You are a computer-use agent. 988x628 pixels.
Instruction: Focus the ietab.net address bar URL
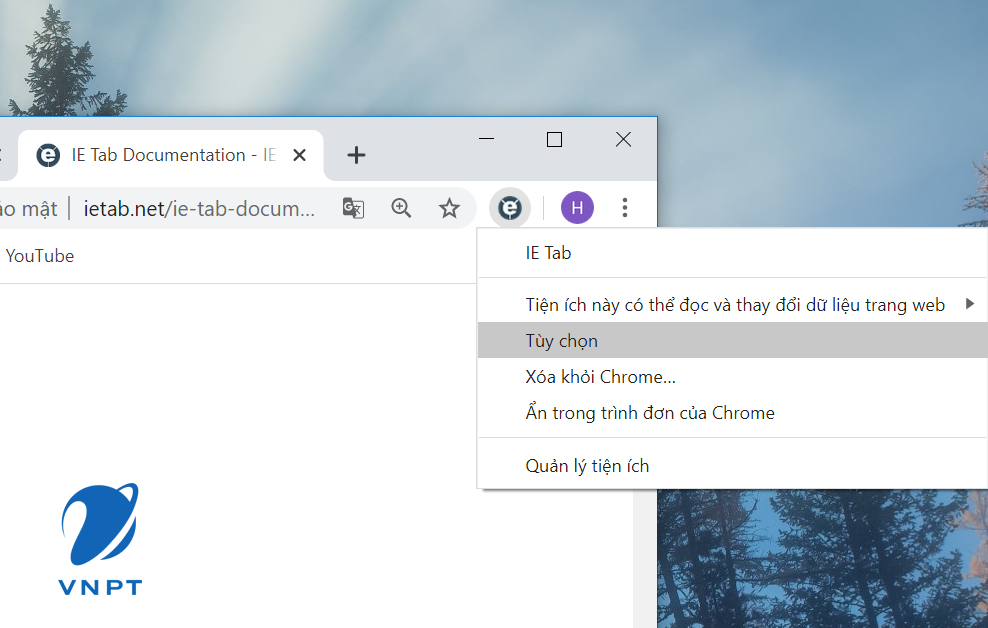(199, 208)
